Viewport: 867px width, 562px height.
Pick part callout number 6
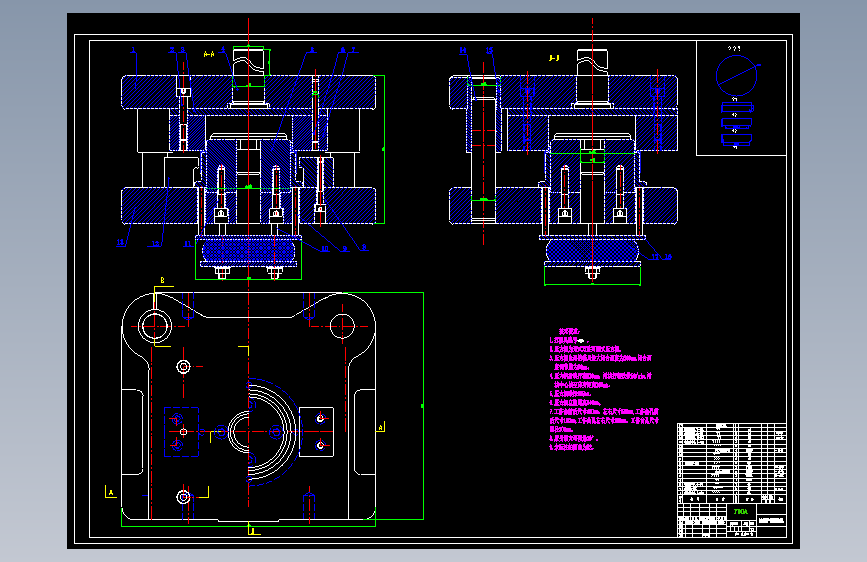coord(343,50)
